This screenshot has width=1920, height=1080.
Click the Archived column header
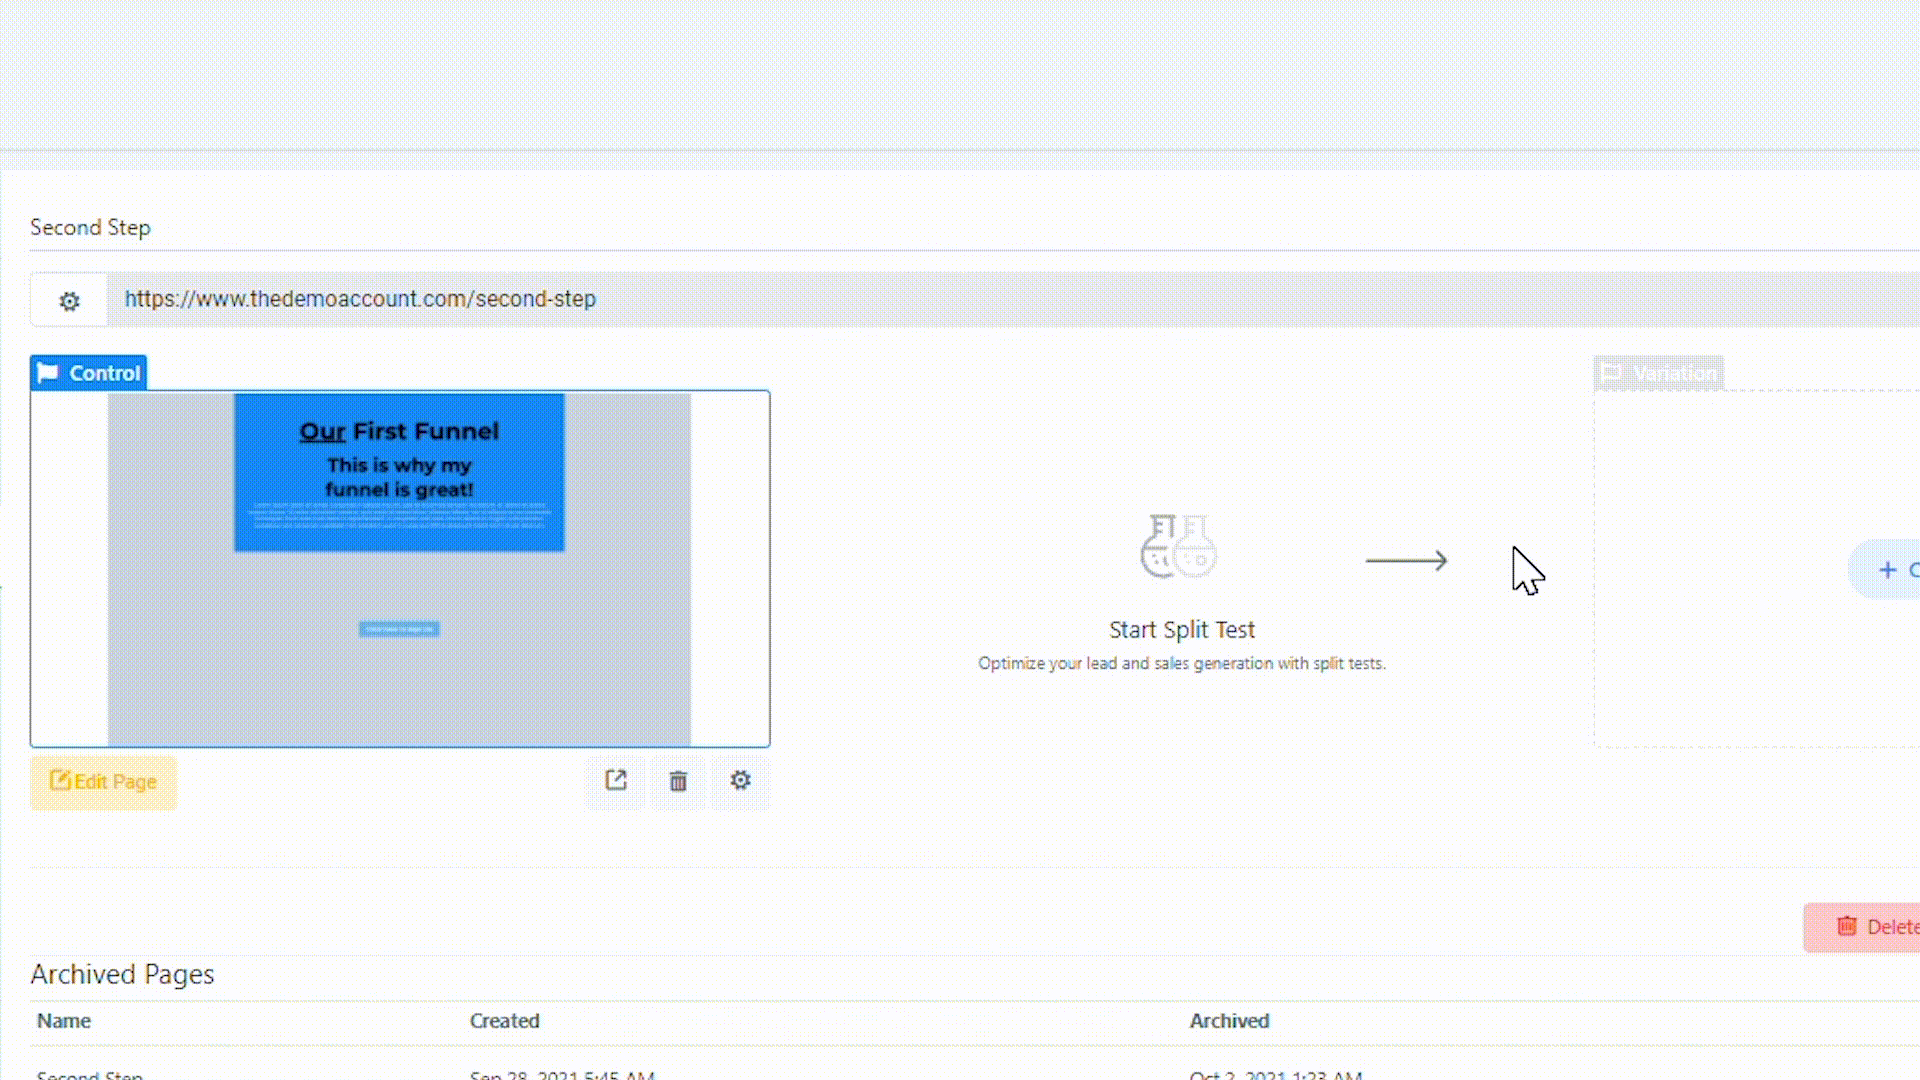tap(1229, 1021)
